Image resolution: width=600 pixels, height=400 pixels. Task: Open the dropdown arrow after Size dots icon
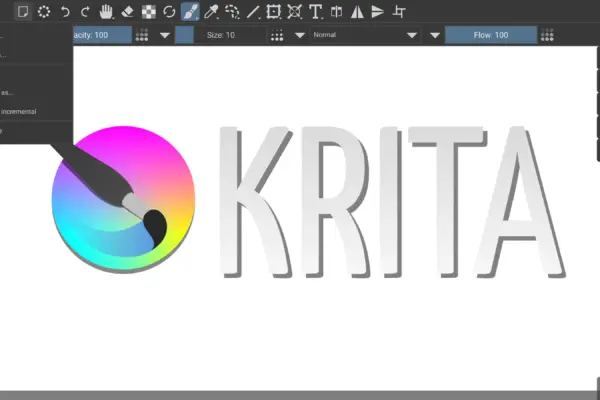click(300, 35)
